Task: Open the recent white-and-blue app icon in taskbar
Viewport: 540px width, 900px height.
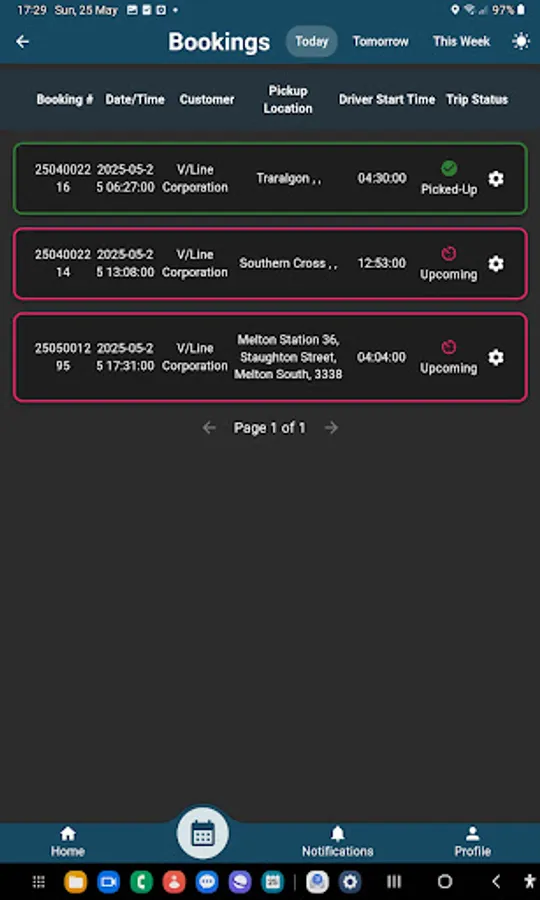Action: [317, 882]
